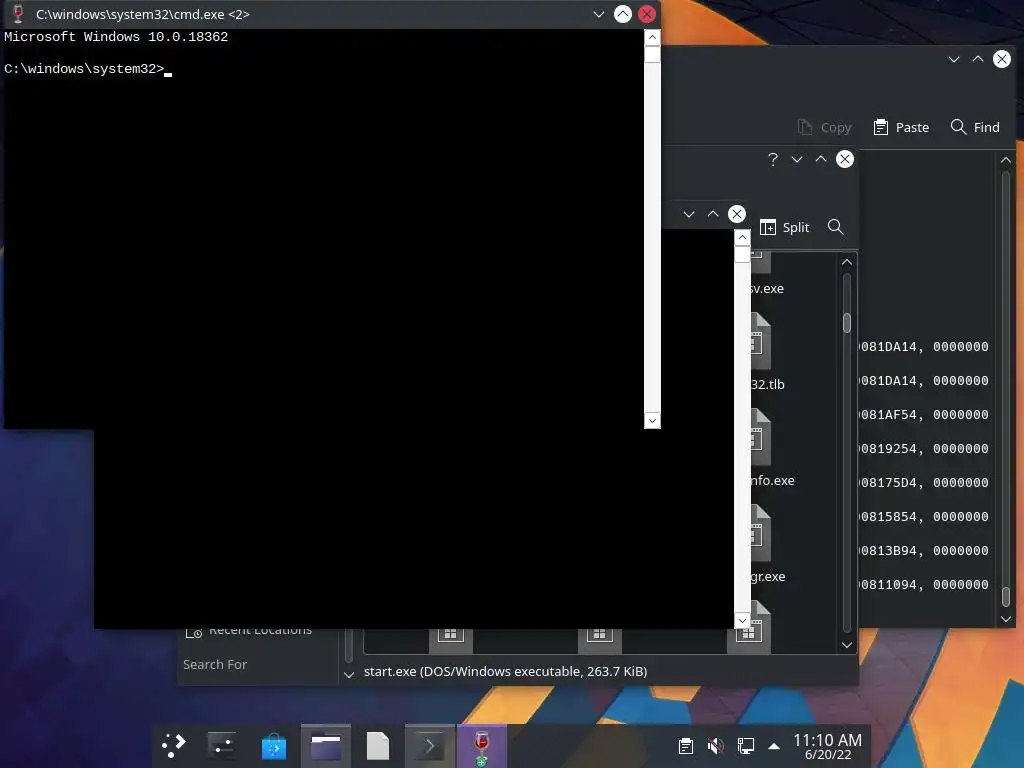Click Paste in the editor toolbar
The height and width of the screenshot is (768, 1024).
(901, 127)
